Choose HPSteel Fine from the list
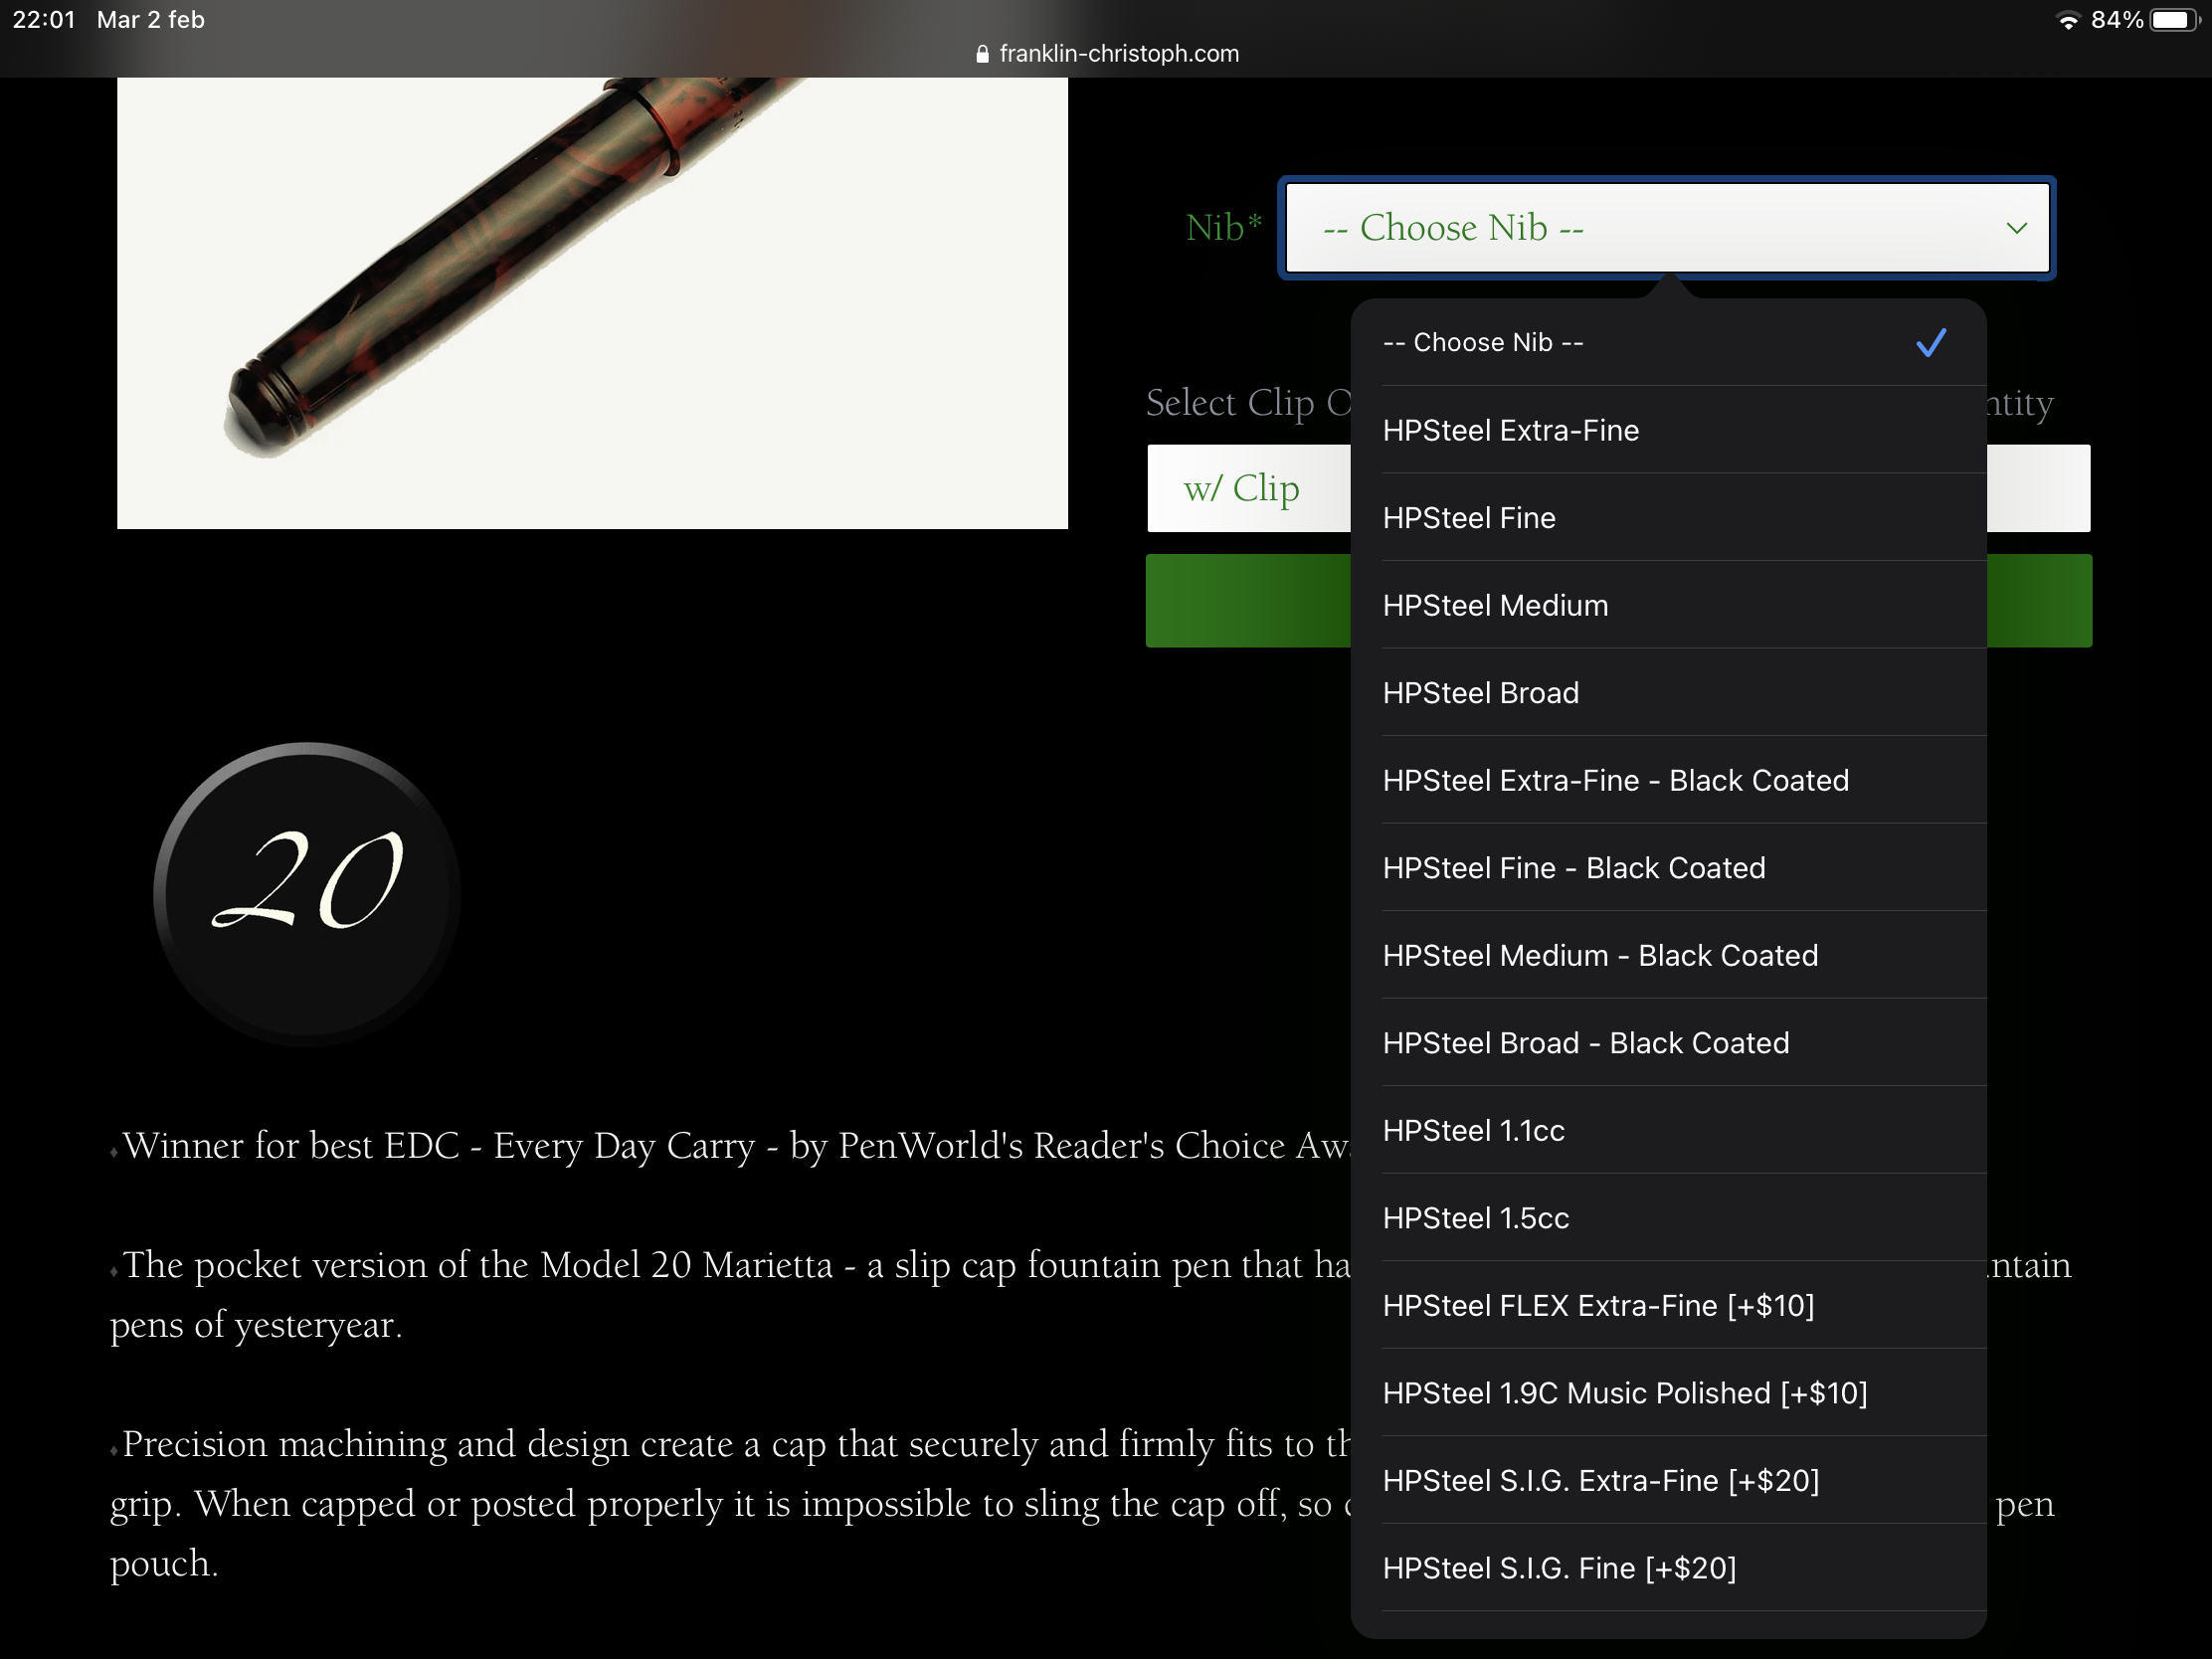The image size is (2212, 1659). (x=1468, y=518)
